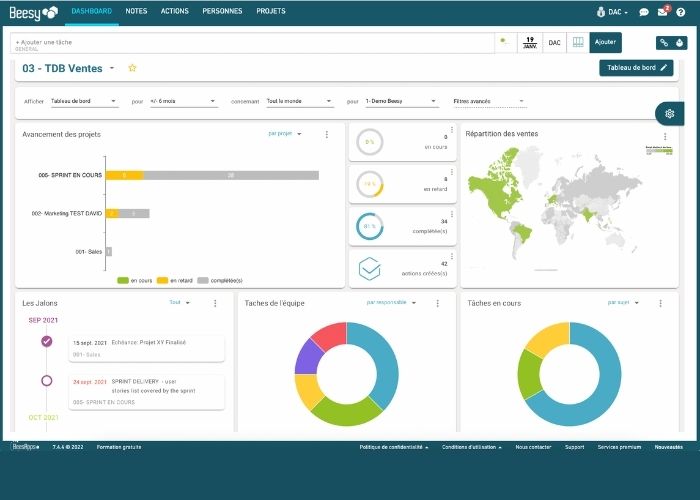Toggle the 'en cours' legend item
The image size is (700, 500).
[x=134, y=280]
